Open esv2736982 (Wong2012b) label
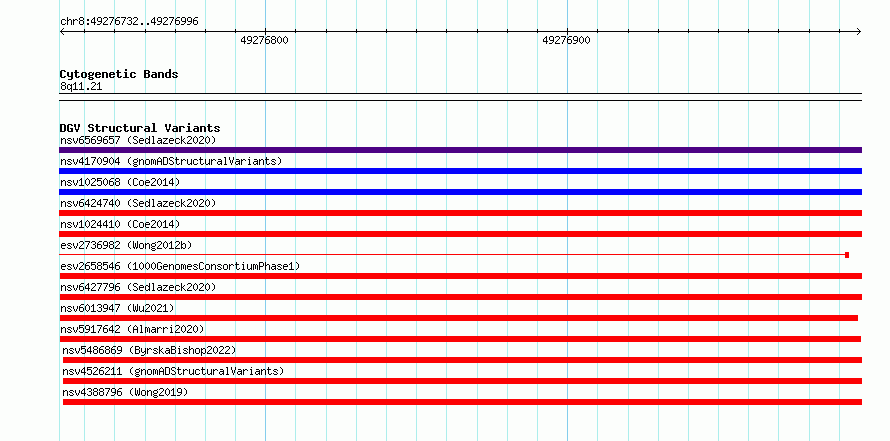 [x=126, y=245]
